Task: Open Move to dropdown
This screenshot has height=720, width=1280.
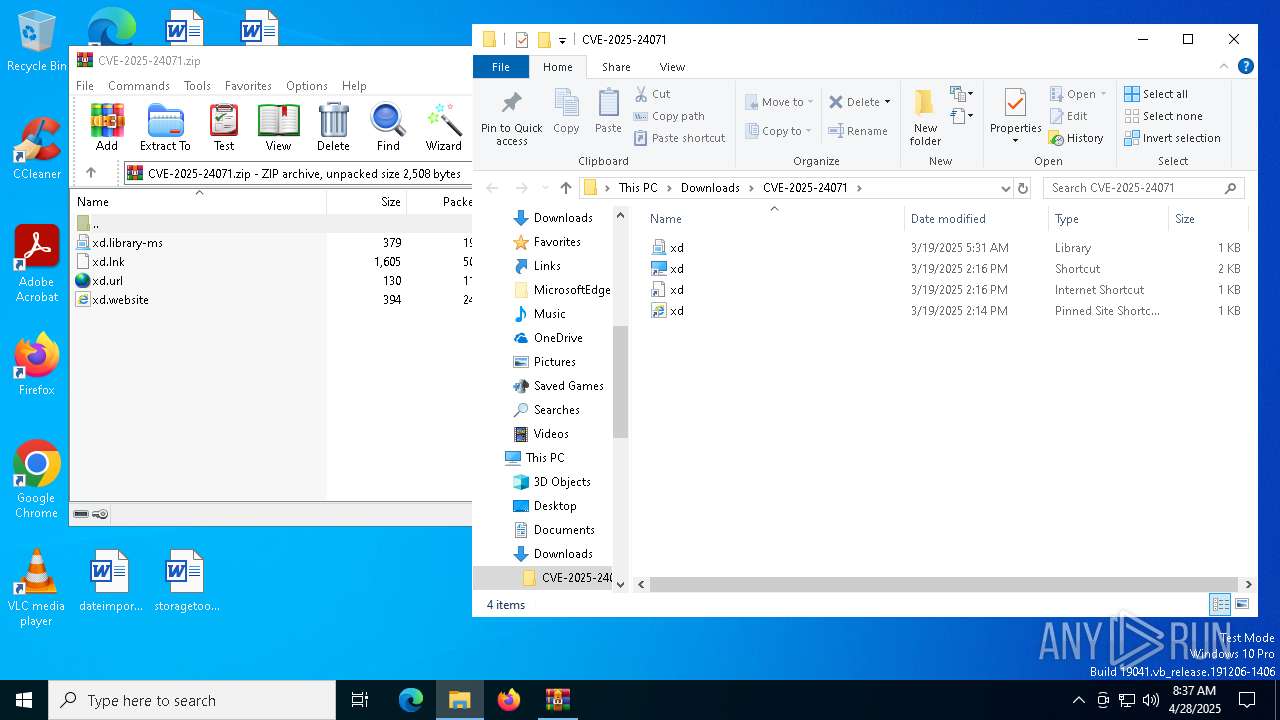Action: click(x=779, y=102)
